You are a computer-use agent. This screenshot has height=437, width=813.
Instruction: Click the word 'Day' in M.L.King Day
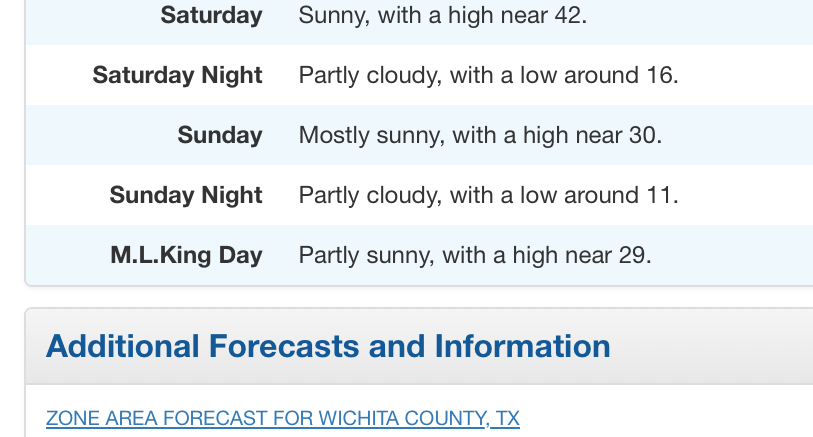[x=241, y=256]
